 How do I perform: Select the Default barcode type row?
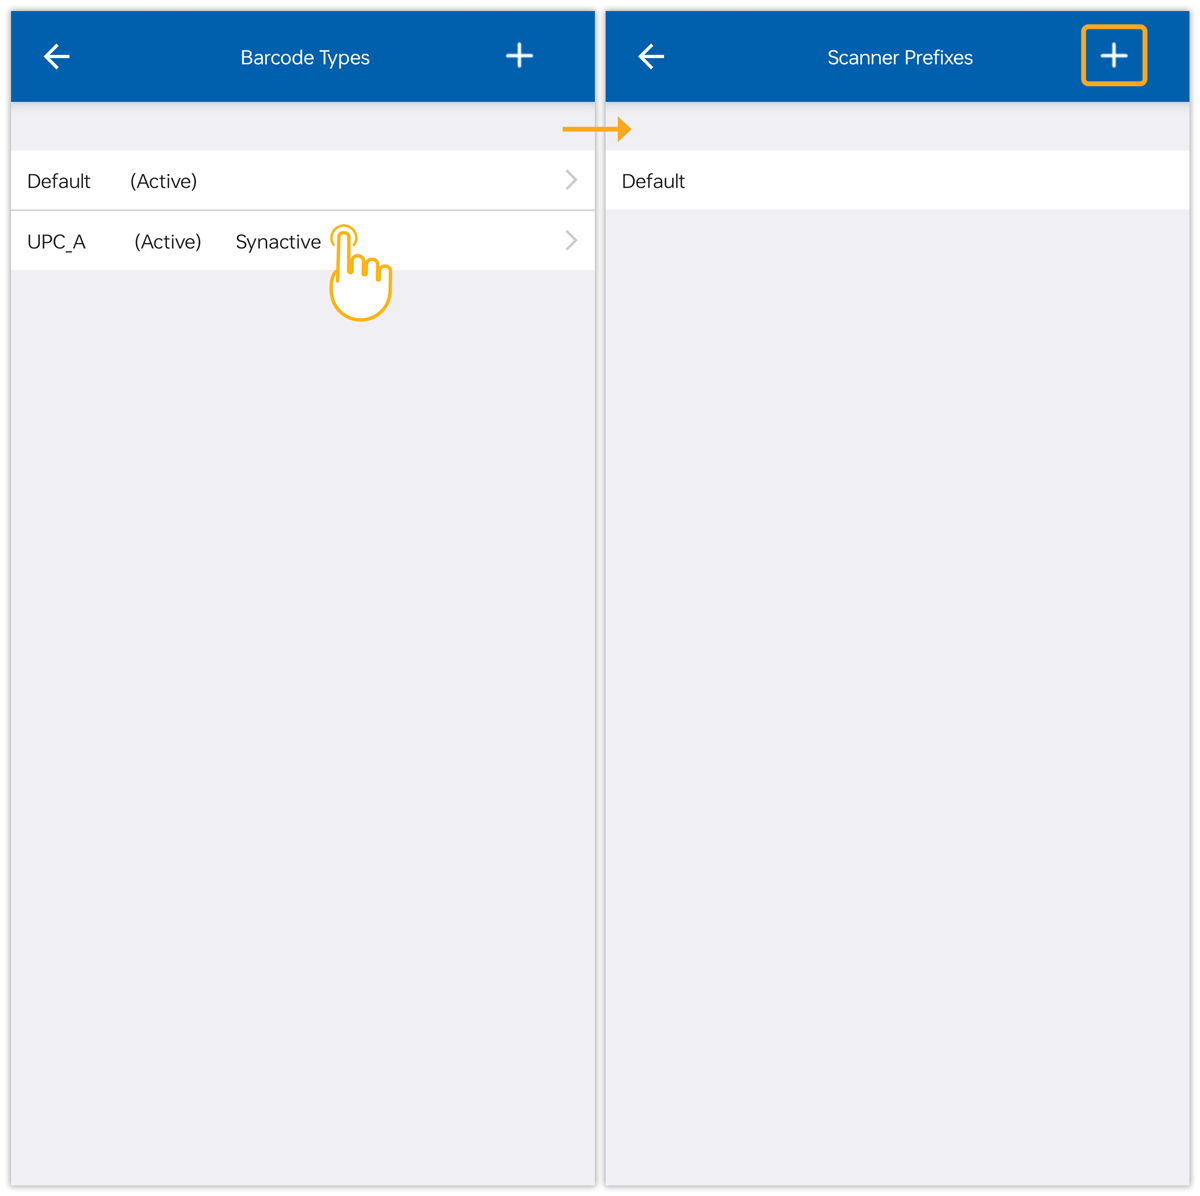(x=303, y=180)
